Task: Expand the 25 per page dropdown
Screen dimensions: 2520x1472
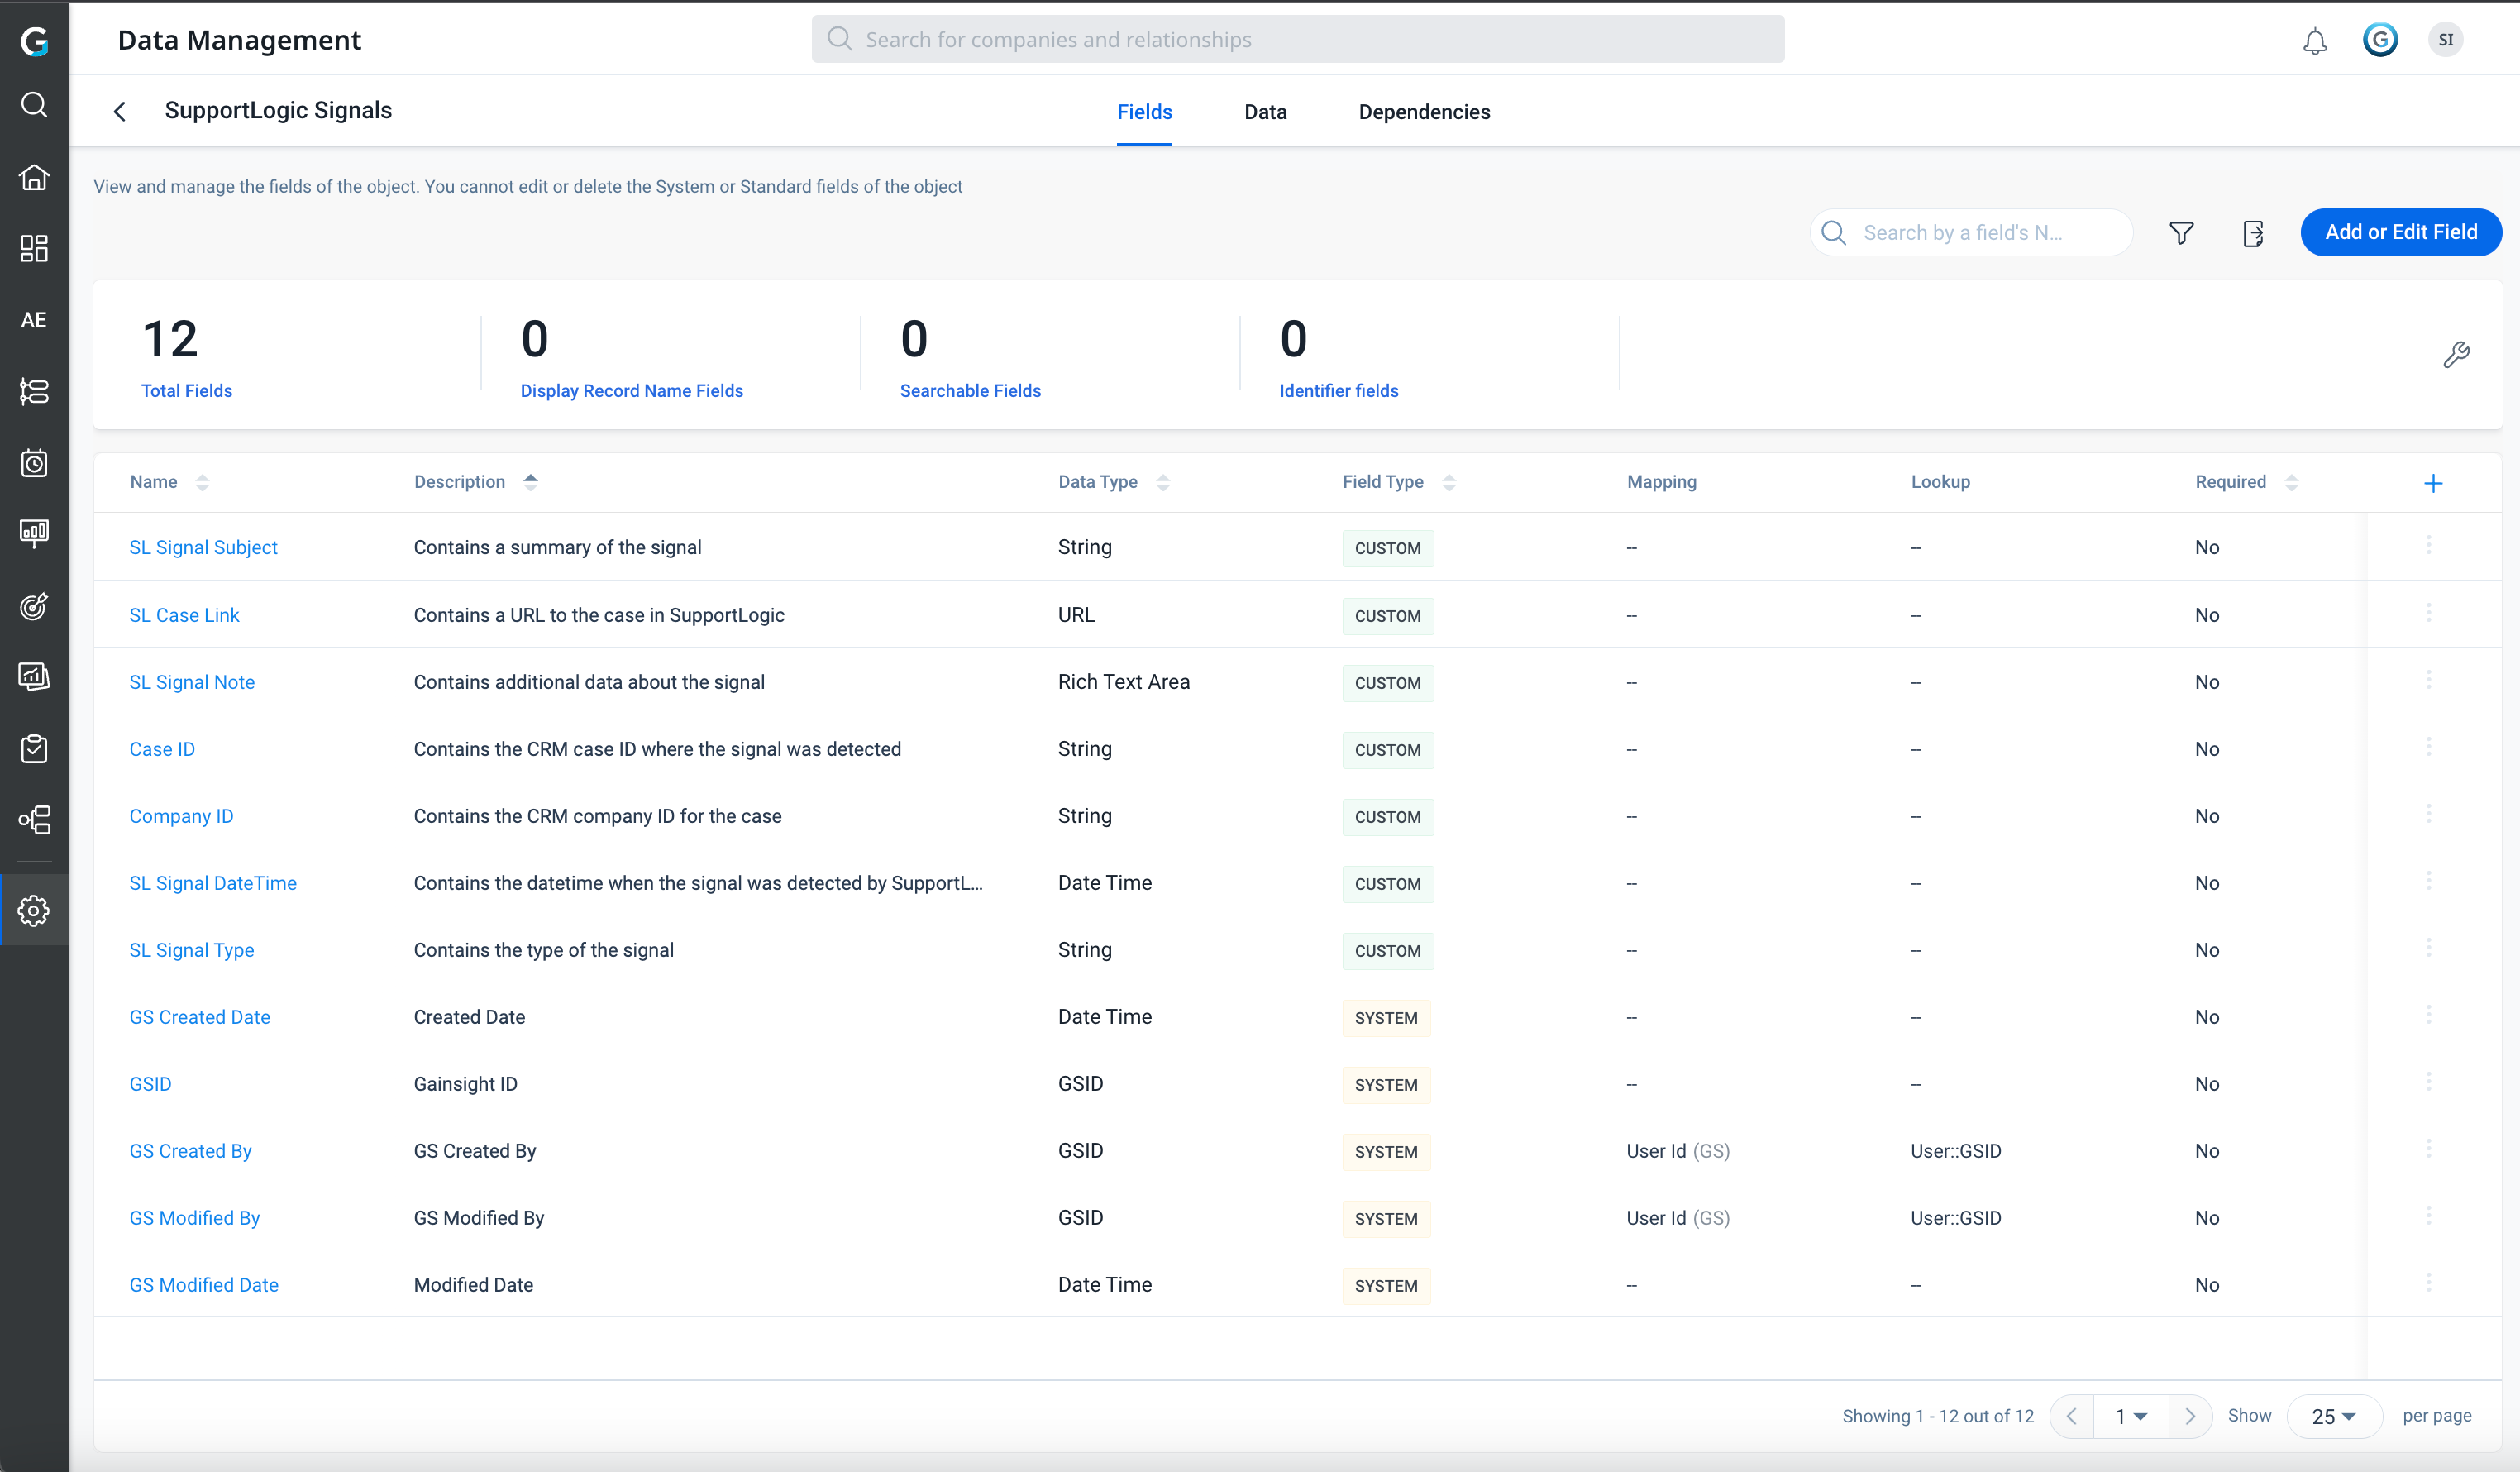Action: [x=2334, y=1416]
